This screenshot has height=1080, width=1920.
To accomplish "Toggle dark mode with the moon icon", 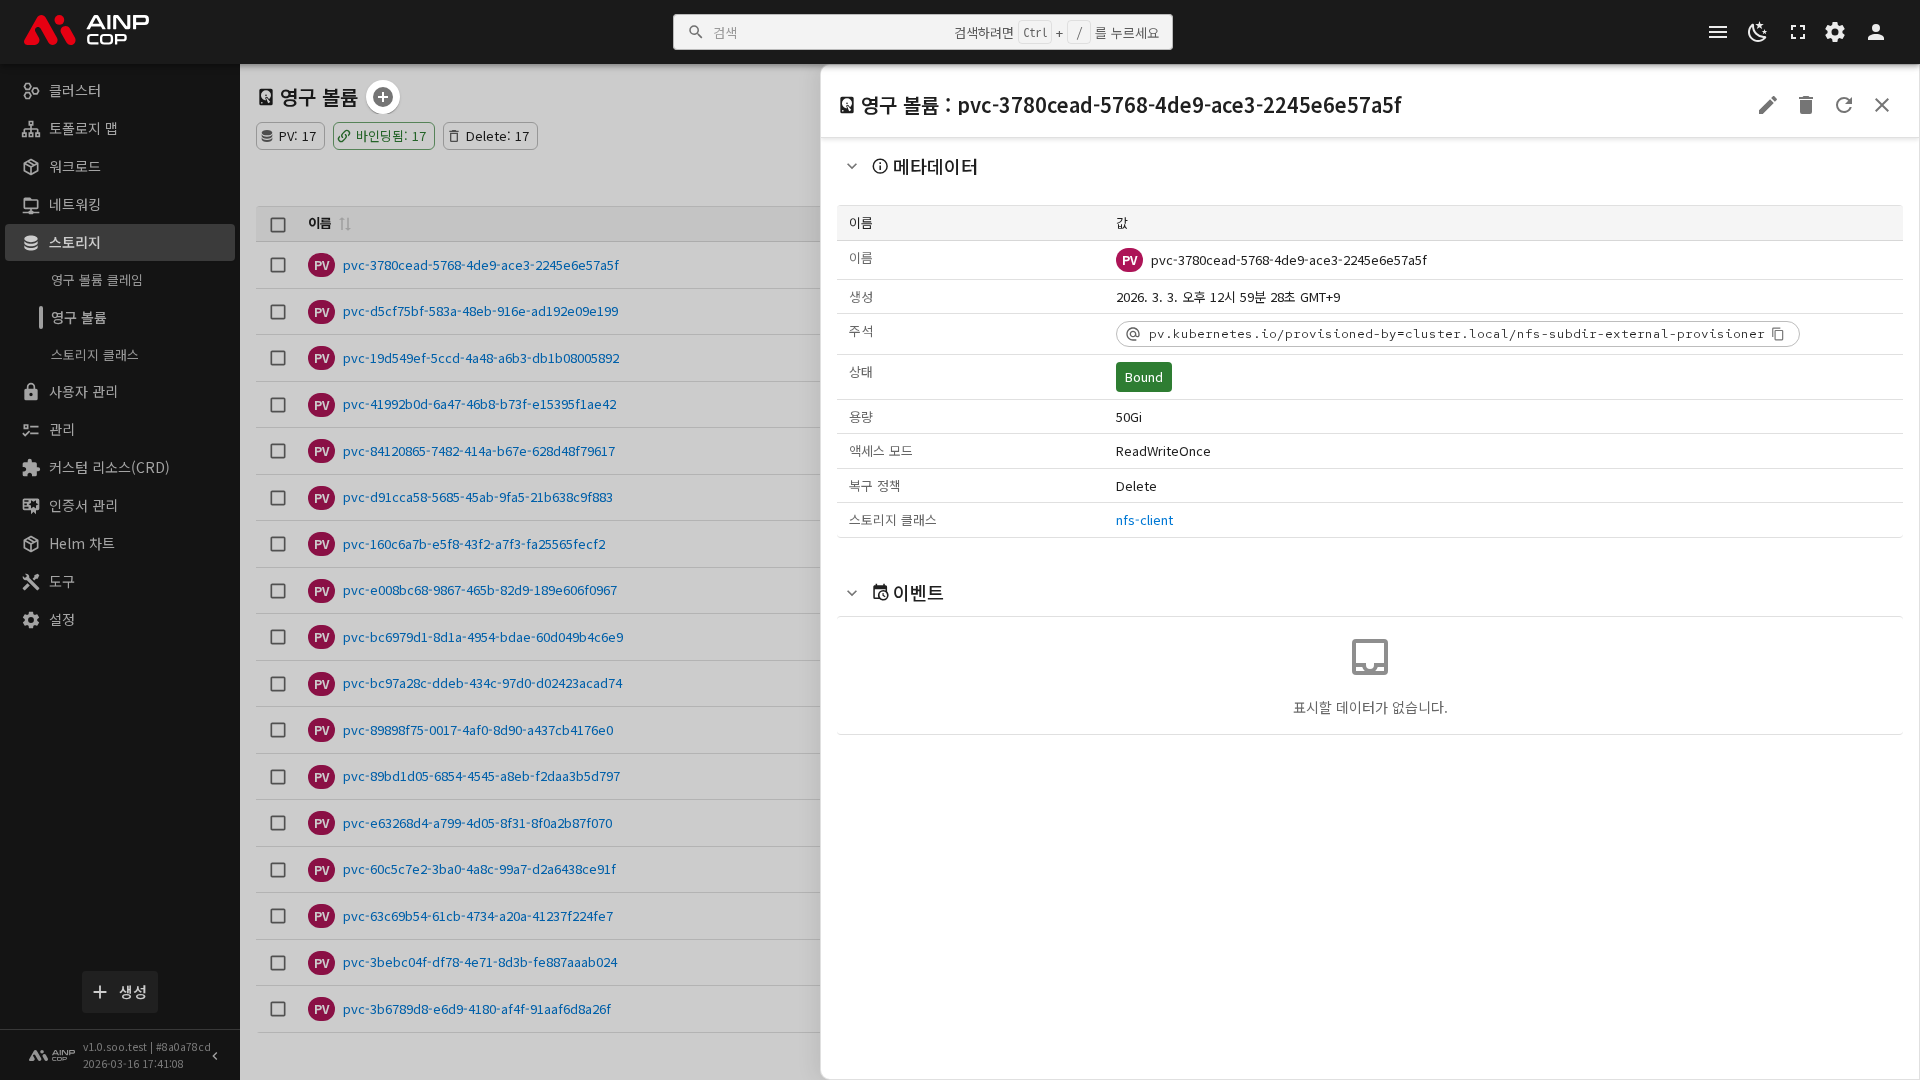I will [1757, 32].
